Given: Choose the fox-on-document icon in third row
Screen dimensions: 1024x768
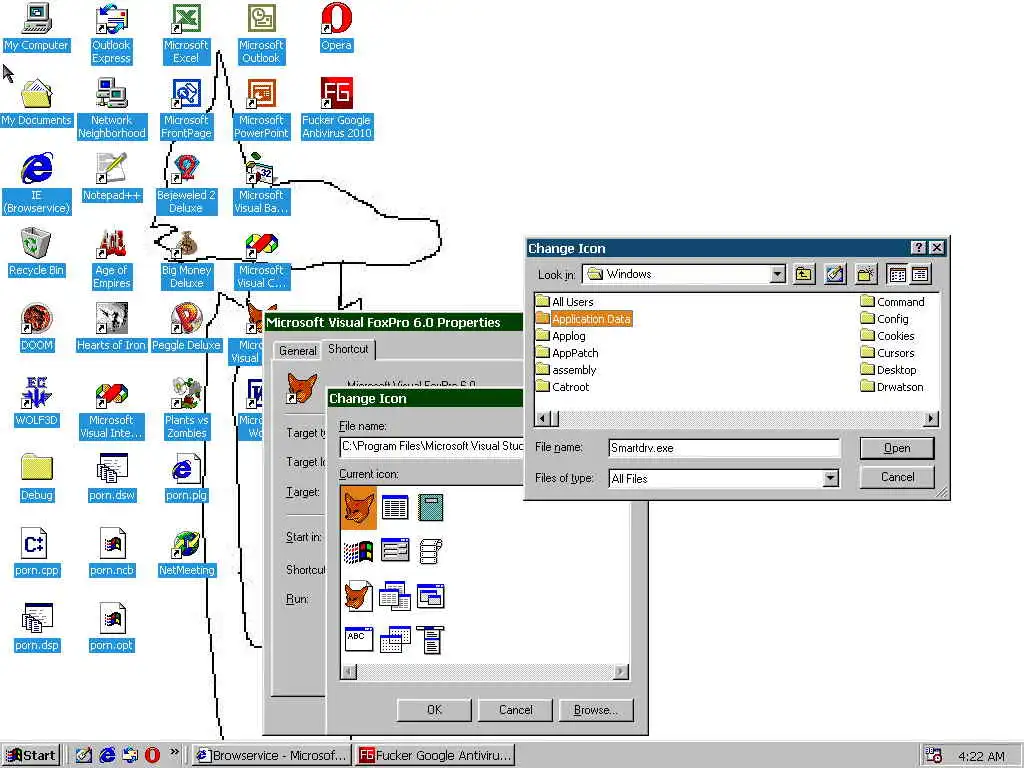Looking at the screenshot, I should click(x=359, y=596).
